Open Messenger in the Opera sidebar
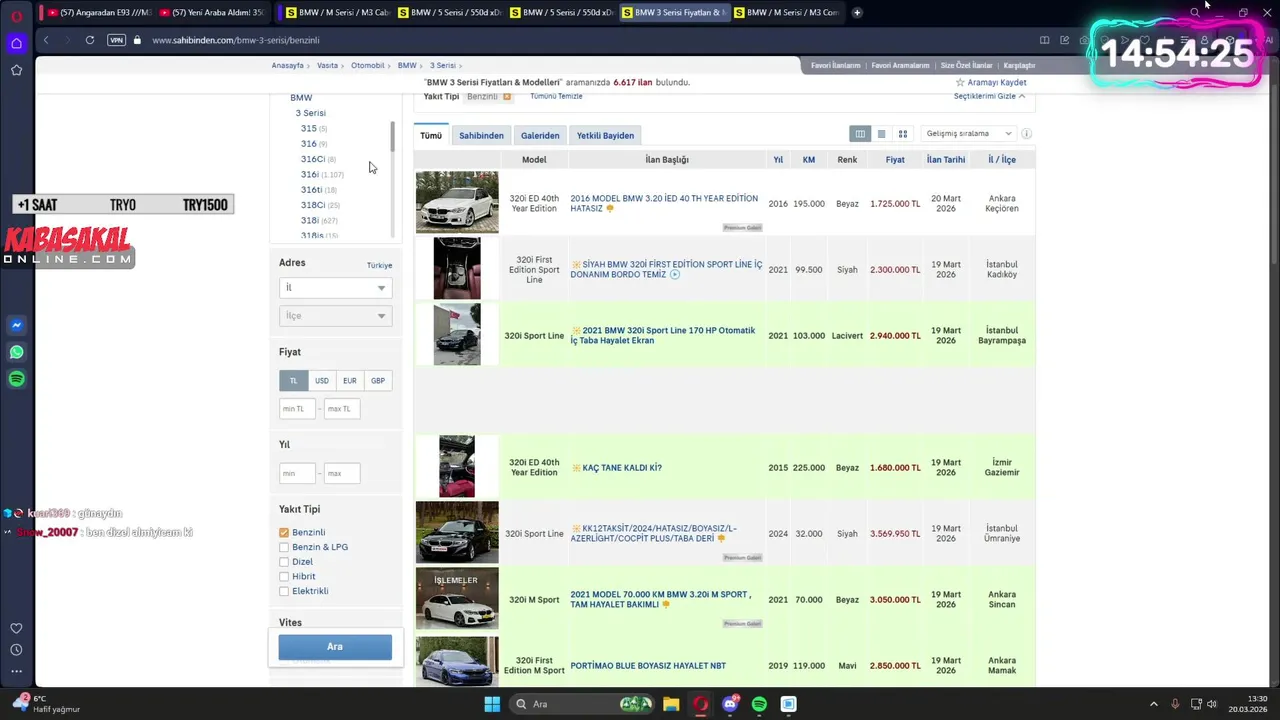1280x720 pixels. click(16, 325)
